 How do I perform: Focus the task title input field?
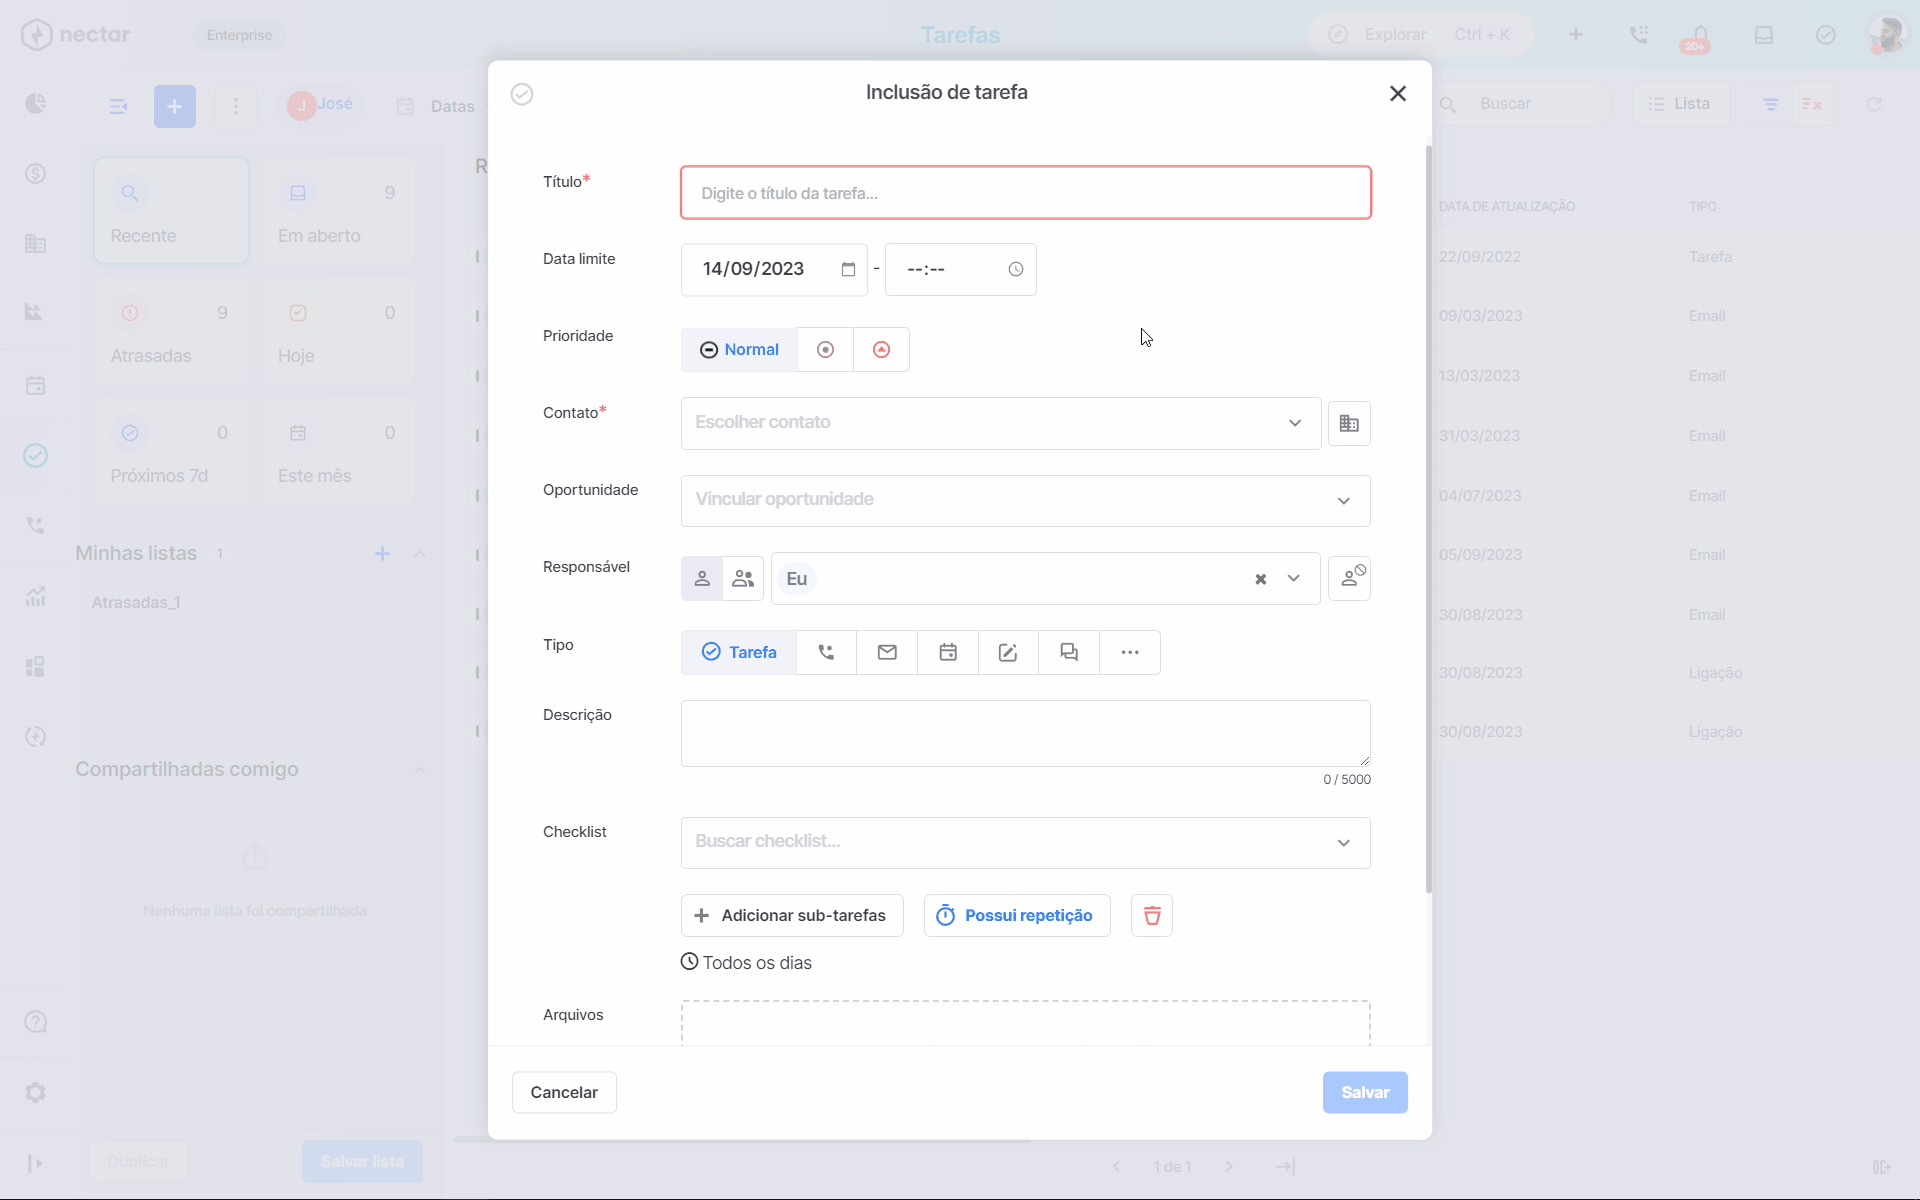[x=1026, y=193]
